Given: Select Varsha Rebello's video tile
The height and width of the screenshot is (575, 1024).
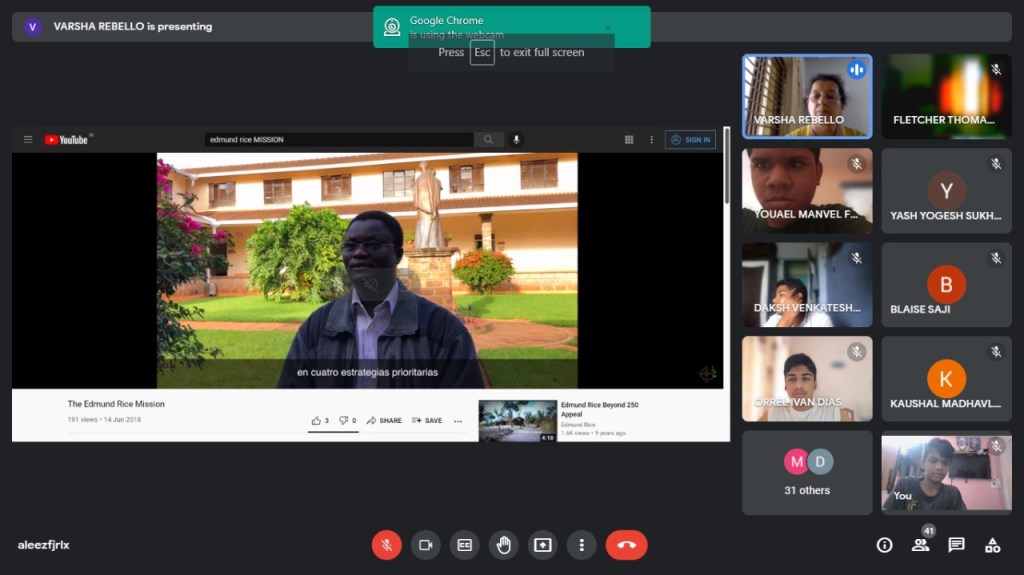Looking at the screenshot, I should (807, 96).
